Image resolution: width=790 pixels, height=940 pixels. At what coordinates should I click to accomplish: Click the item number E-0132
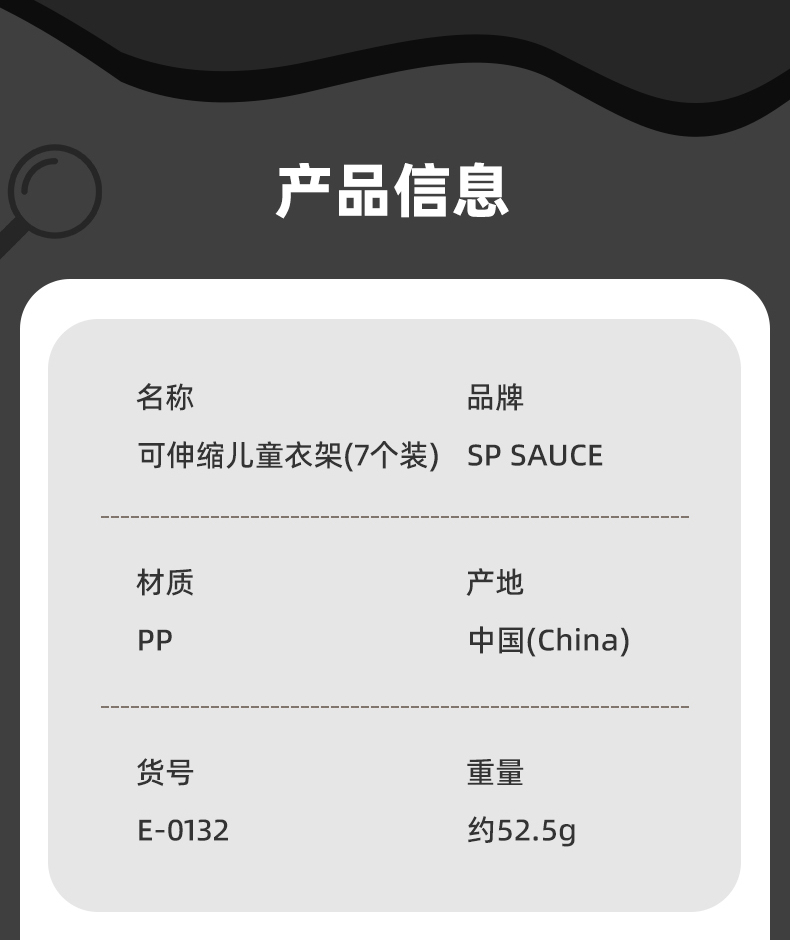tap(183, 830)
